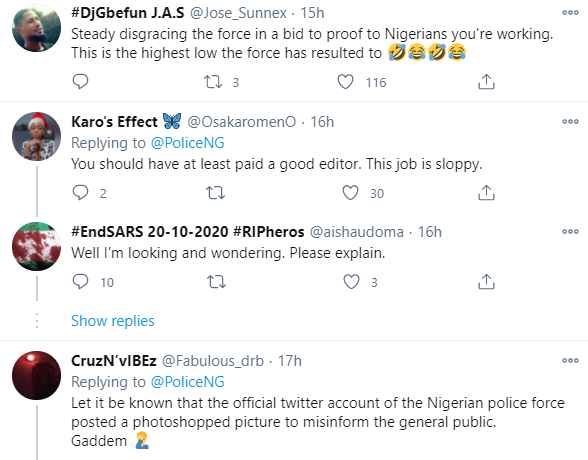Screen dimensions: 588x460
Task: Open @PoliceNG mention in CruzN'vIBEz reply
Action: tap(188, 382)
